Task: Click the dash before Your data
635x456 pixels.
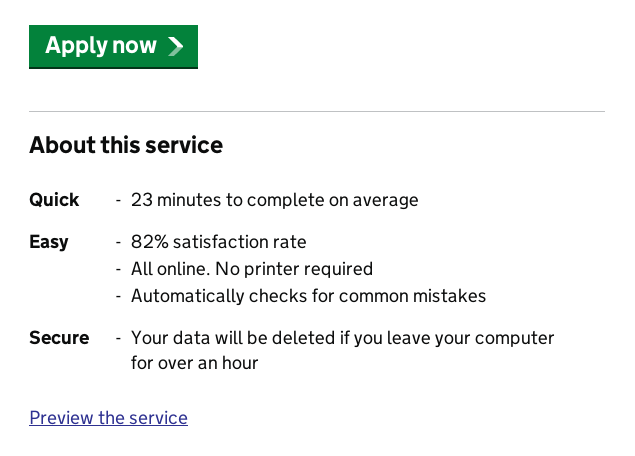Action: tap(118, 339)
